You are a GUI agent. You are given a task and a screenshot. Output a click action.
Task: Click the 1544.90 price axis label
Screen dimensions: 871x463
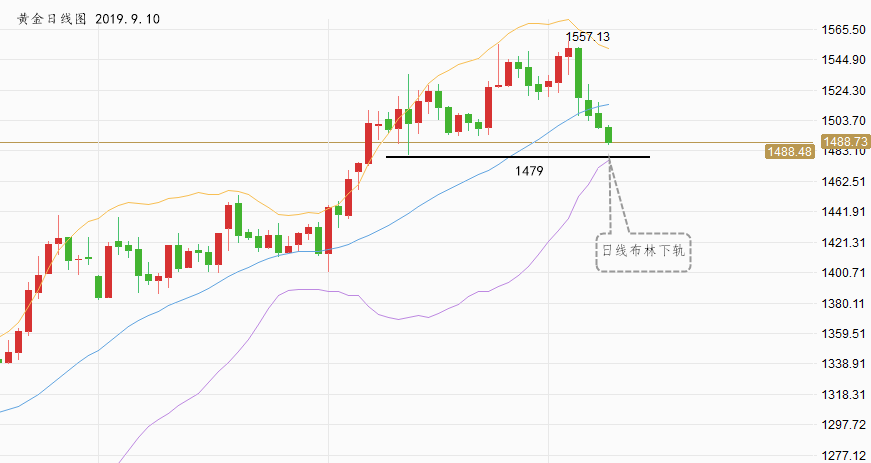pyautogui.click(x=843, y=60)
